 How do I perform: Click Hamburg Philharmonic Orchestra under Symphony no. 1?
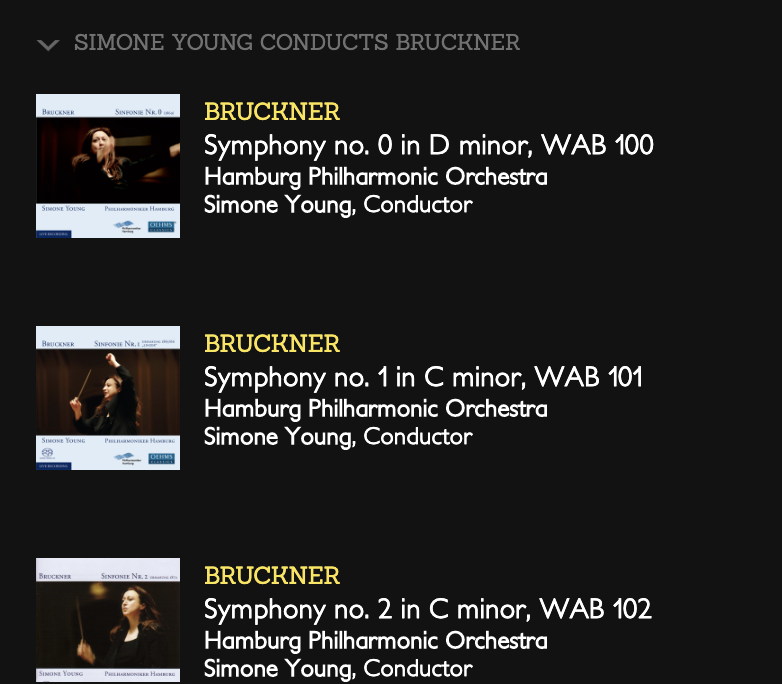pos(375,409)
